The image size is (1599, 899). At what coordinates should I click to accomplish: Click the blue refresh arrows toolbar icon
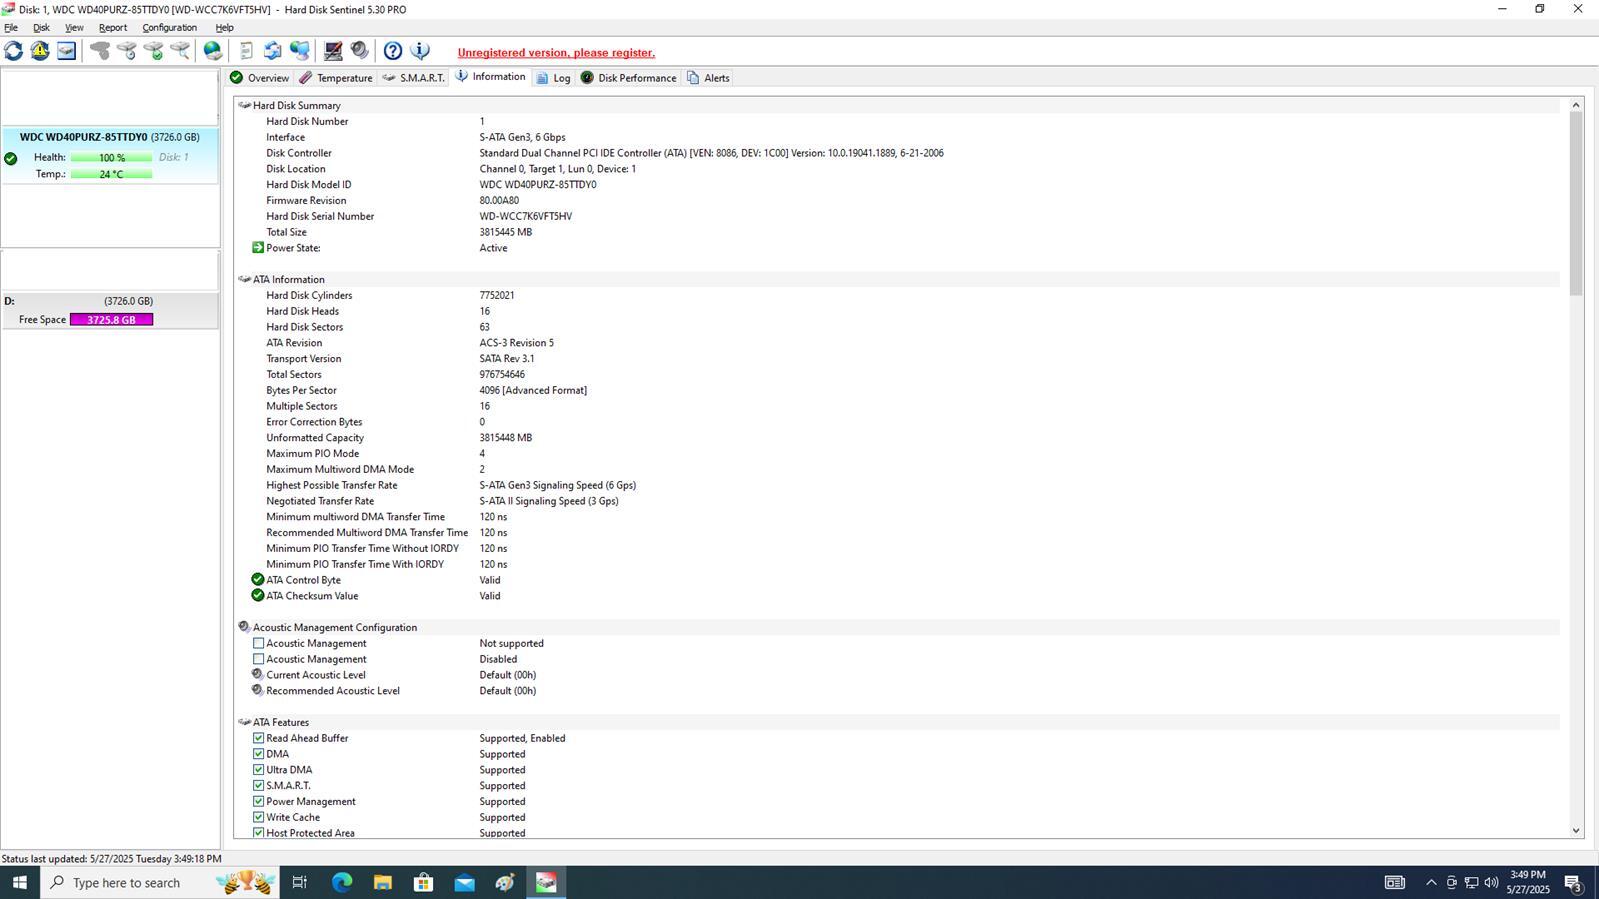click(14, 51)
